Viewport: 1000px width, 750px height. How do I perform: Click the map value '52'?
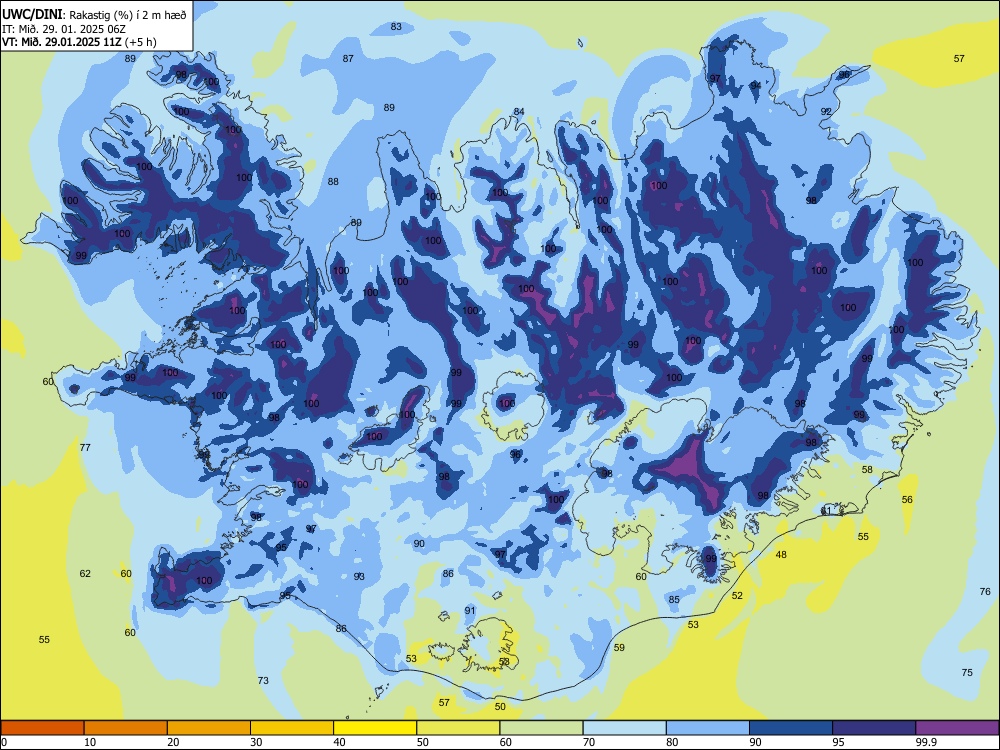click(x=737, y=596)
